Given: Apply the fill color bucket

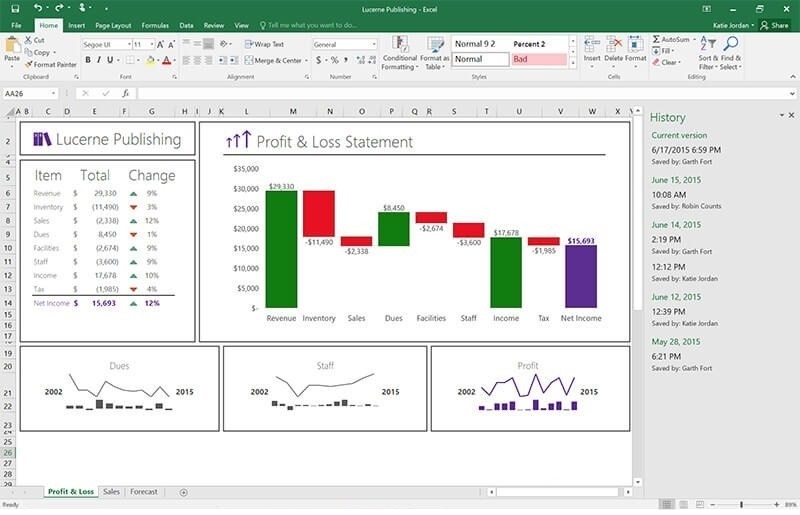Looking at the screenshot, I should pos(150,60).
